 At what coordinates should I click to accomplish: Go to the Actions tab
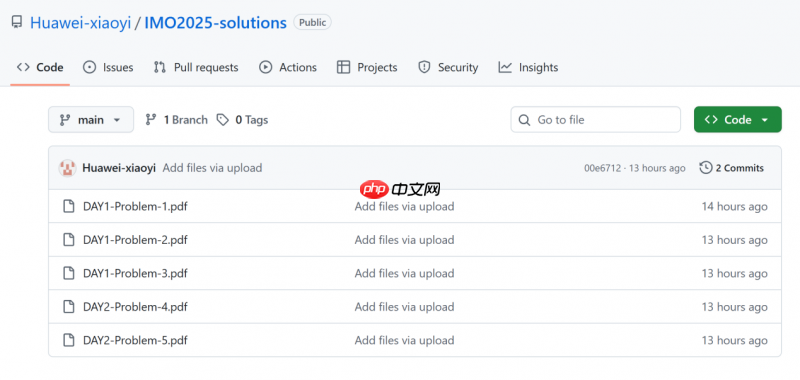click(288, 67)
